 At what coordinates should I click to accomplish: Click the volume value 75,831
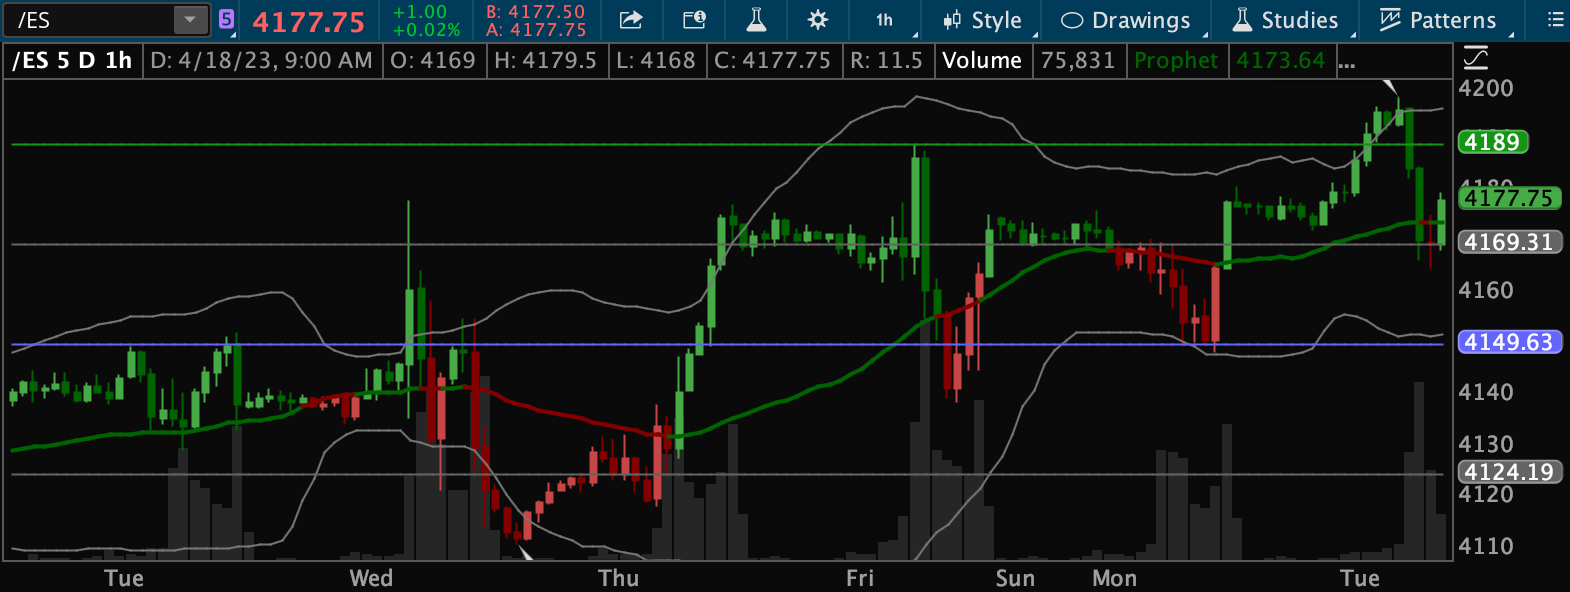pyautogui.click(x=1078, y=61)
